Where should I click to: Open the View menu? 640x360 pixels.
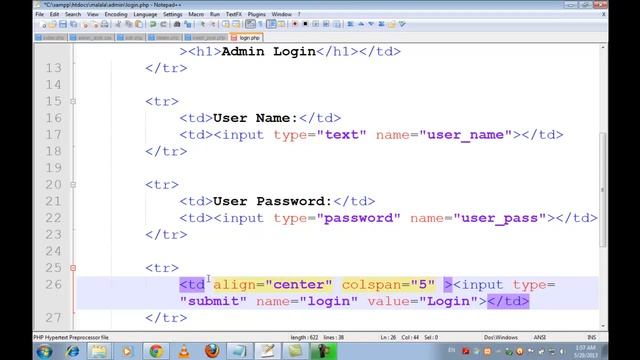coord(93,14)
